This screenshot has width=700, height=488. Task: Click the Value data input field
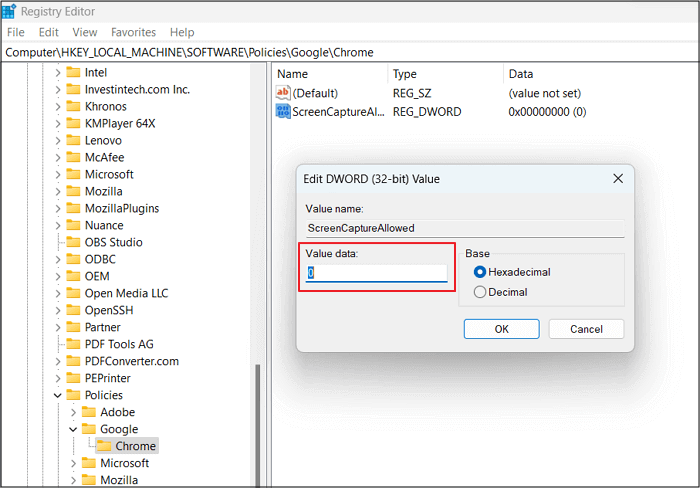[x=377, y=273]
